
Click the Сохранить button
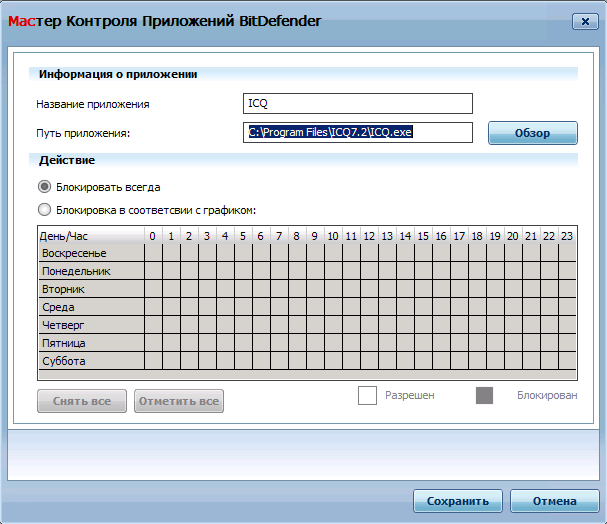click(458, 501)
